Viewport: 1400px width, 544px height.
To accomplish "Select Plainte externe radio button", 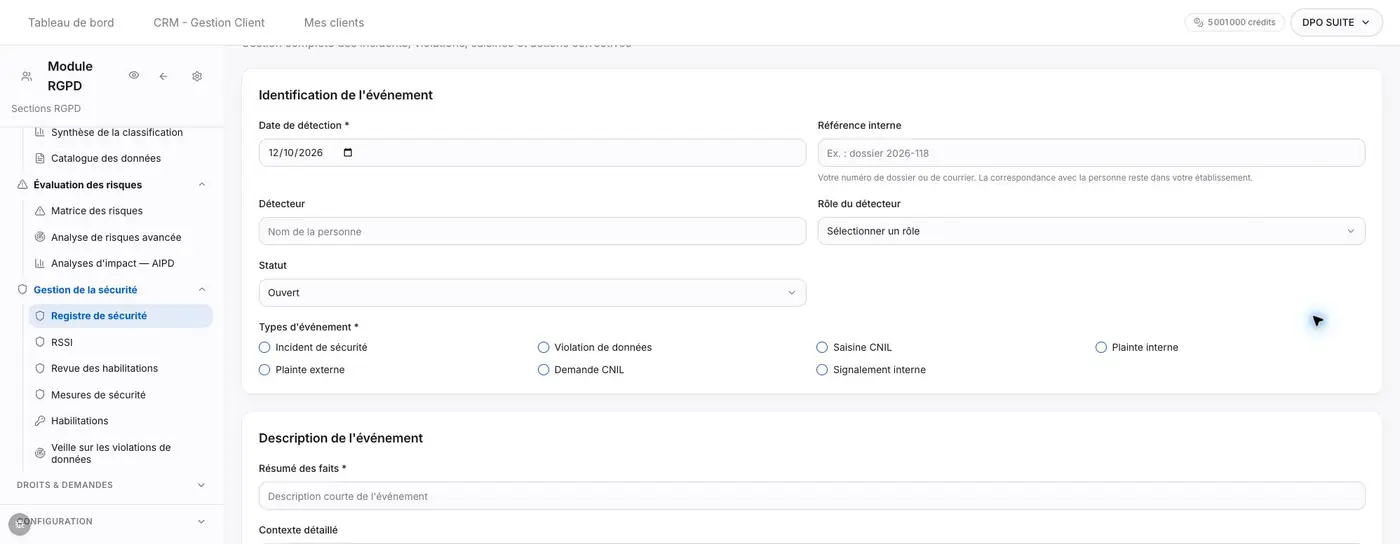I will 264,370.
